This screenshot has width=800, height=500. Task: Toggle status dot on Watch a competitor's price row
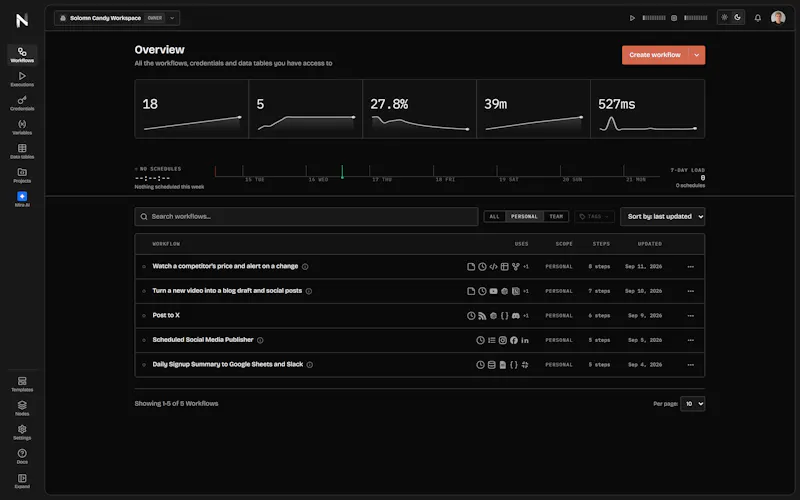point(144,266)
